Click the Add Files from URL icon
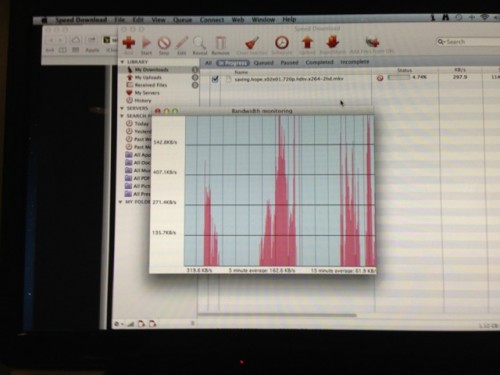The height and width of the screenshot is (375, 500). pos(372,42)
